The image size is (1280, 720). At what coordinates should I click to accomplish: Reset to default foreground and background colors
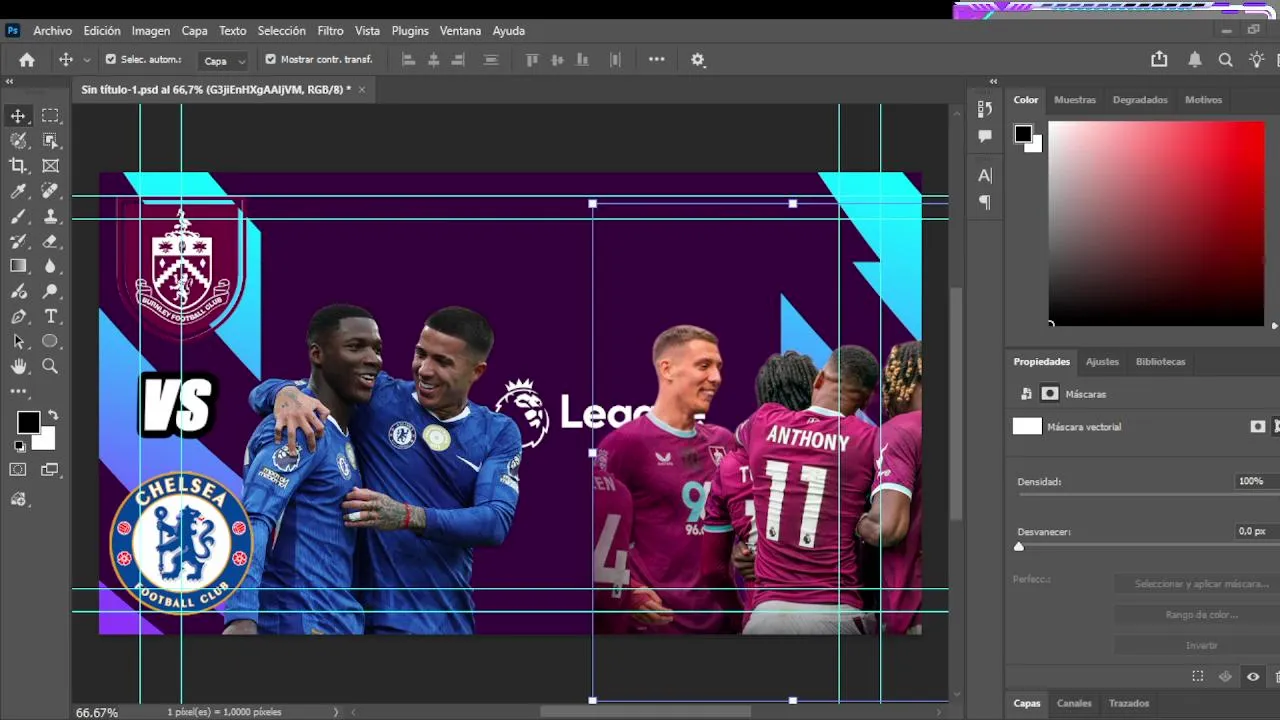(21, 446)
